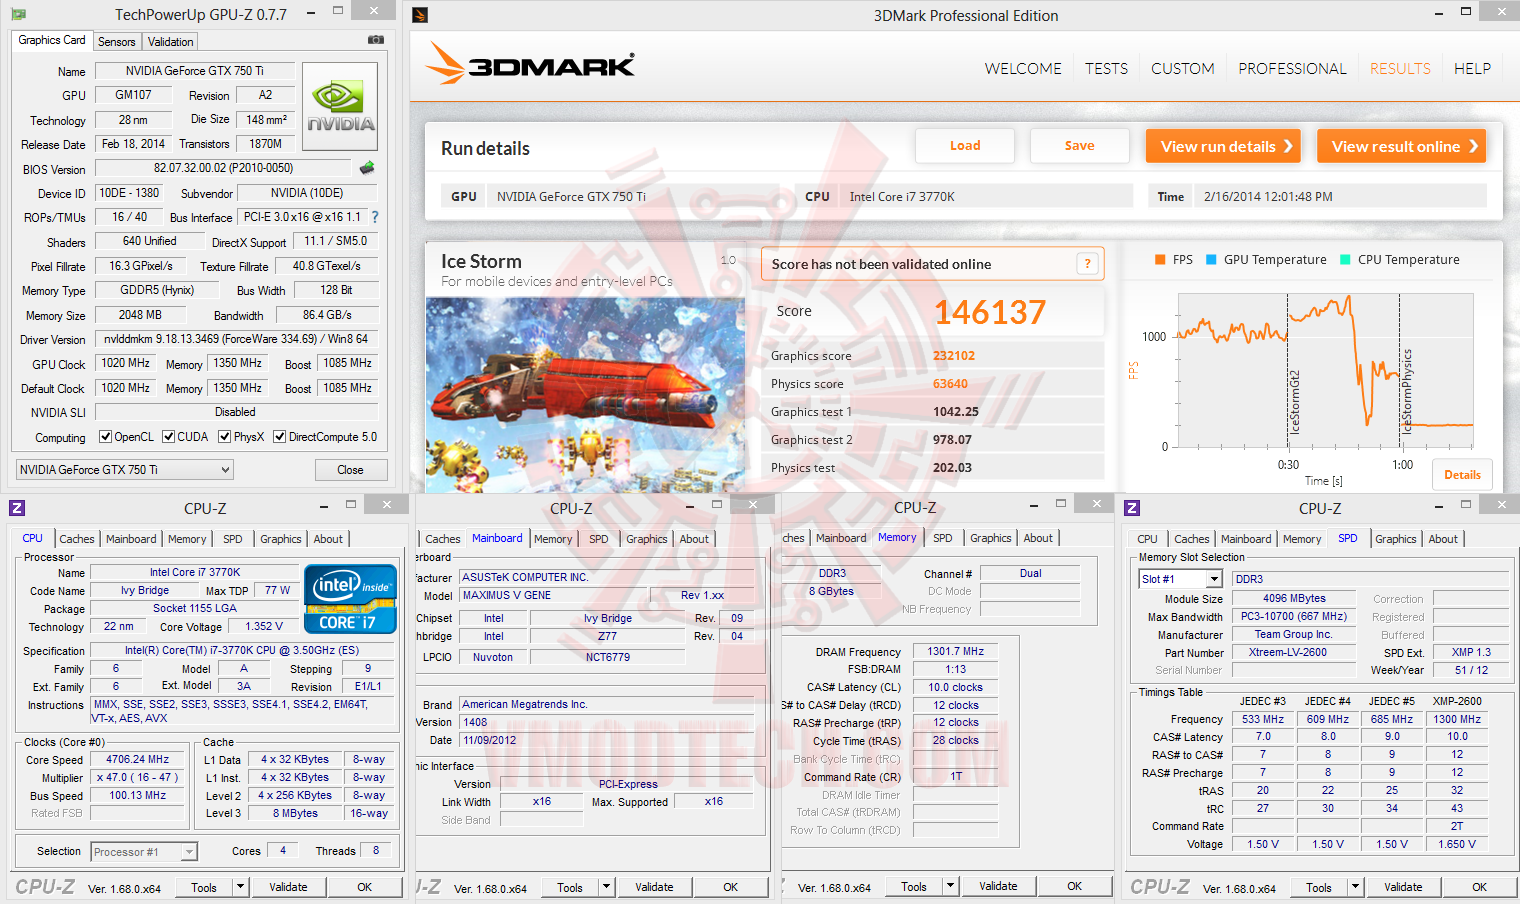This screenshot has width=1520, height=904.
Task: Open the CUSTOM menu in 3DMark
Action: [1182, 69]
